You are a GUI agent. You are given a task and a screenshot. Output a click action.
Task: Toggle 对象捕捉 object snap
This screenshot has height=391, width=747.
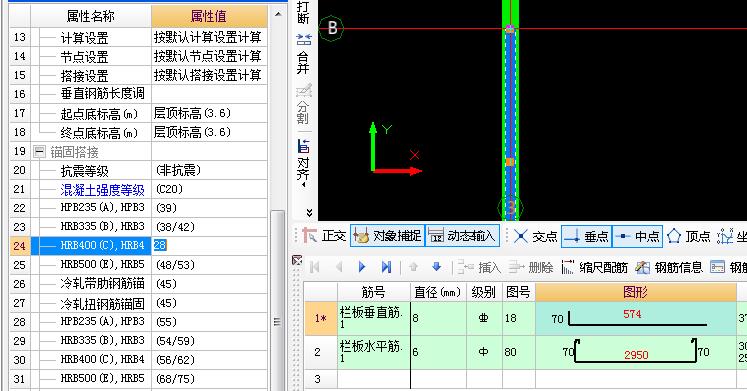(x=387, y=236)
